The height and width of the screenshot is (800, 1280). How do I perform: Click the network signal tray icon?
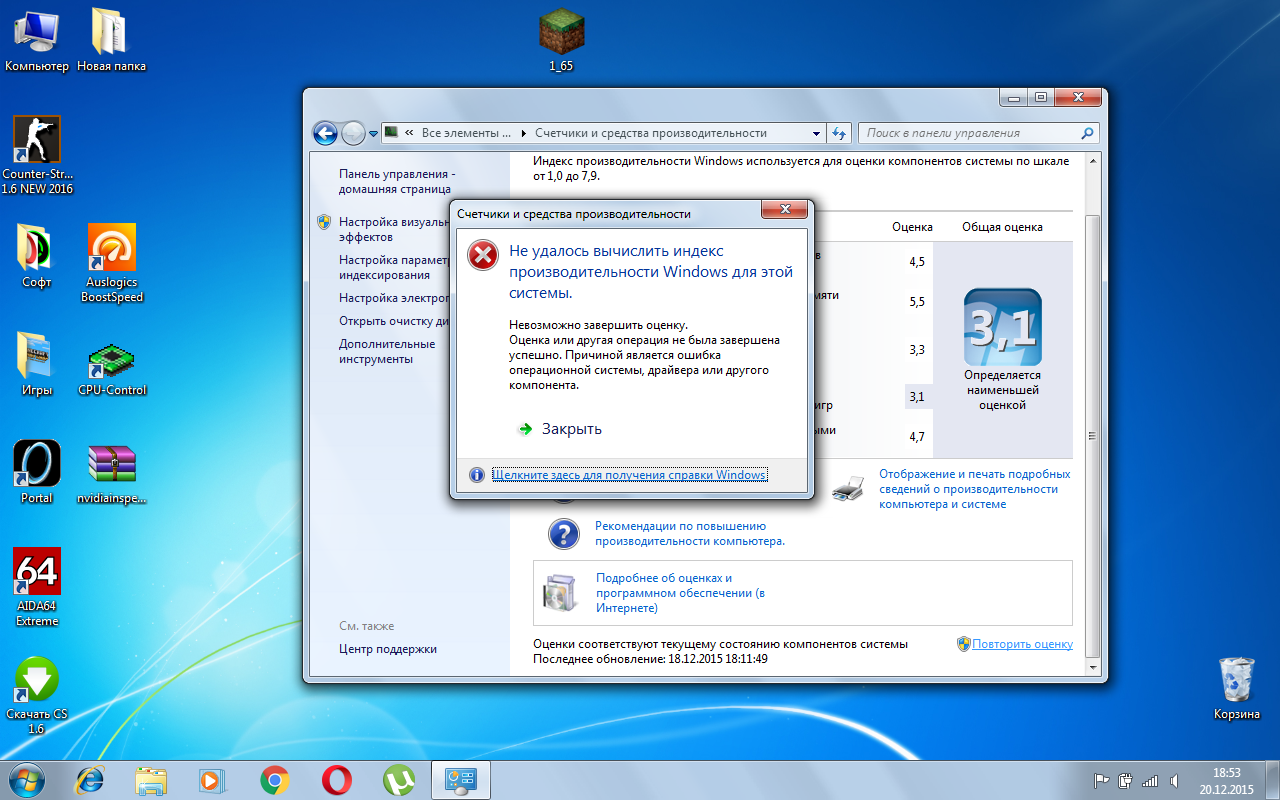click(1150, 780)
